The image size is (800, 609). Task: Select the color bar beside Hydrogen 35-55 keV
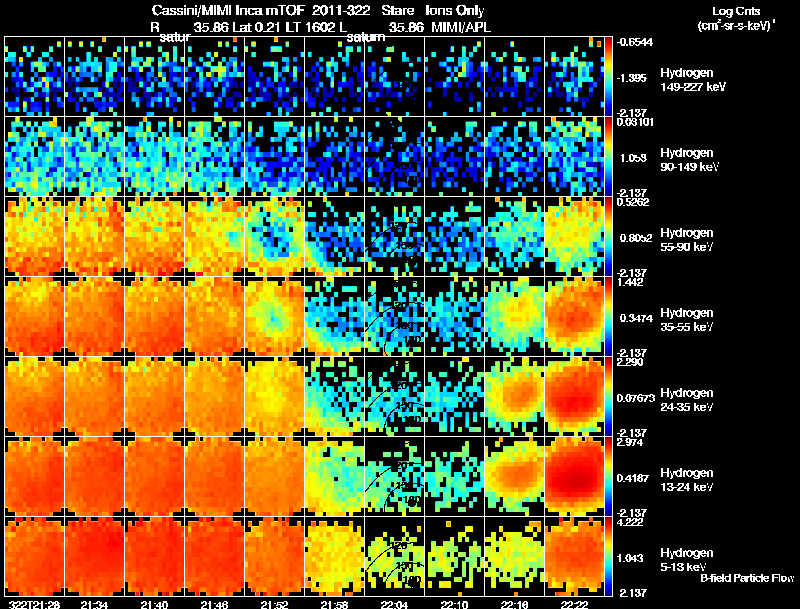[608, 316]
